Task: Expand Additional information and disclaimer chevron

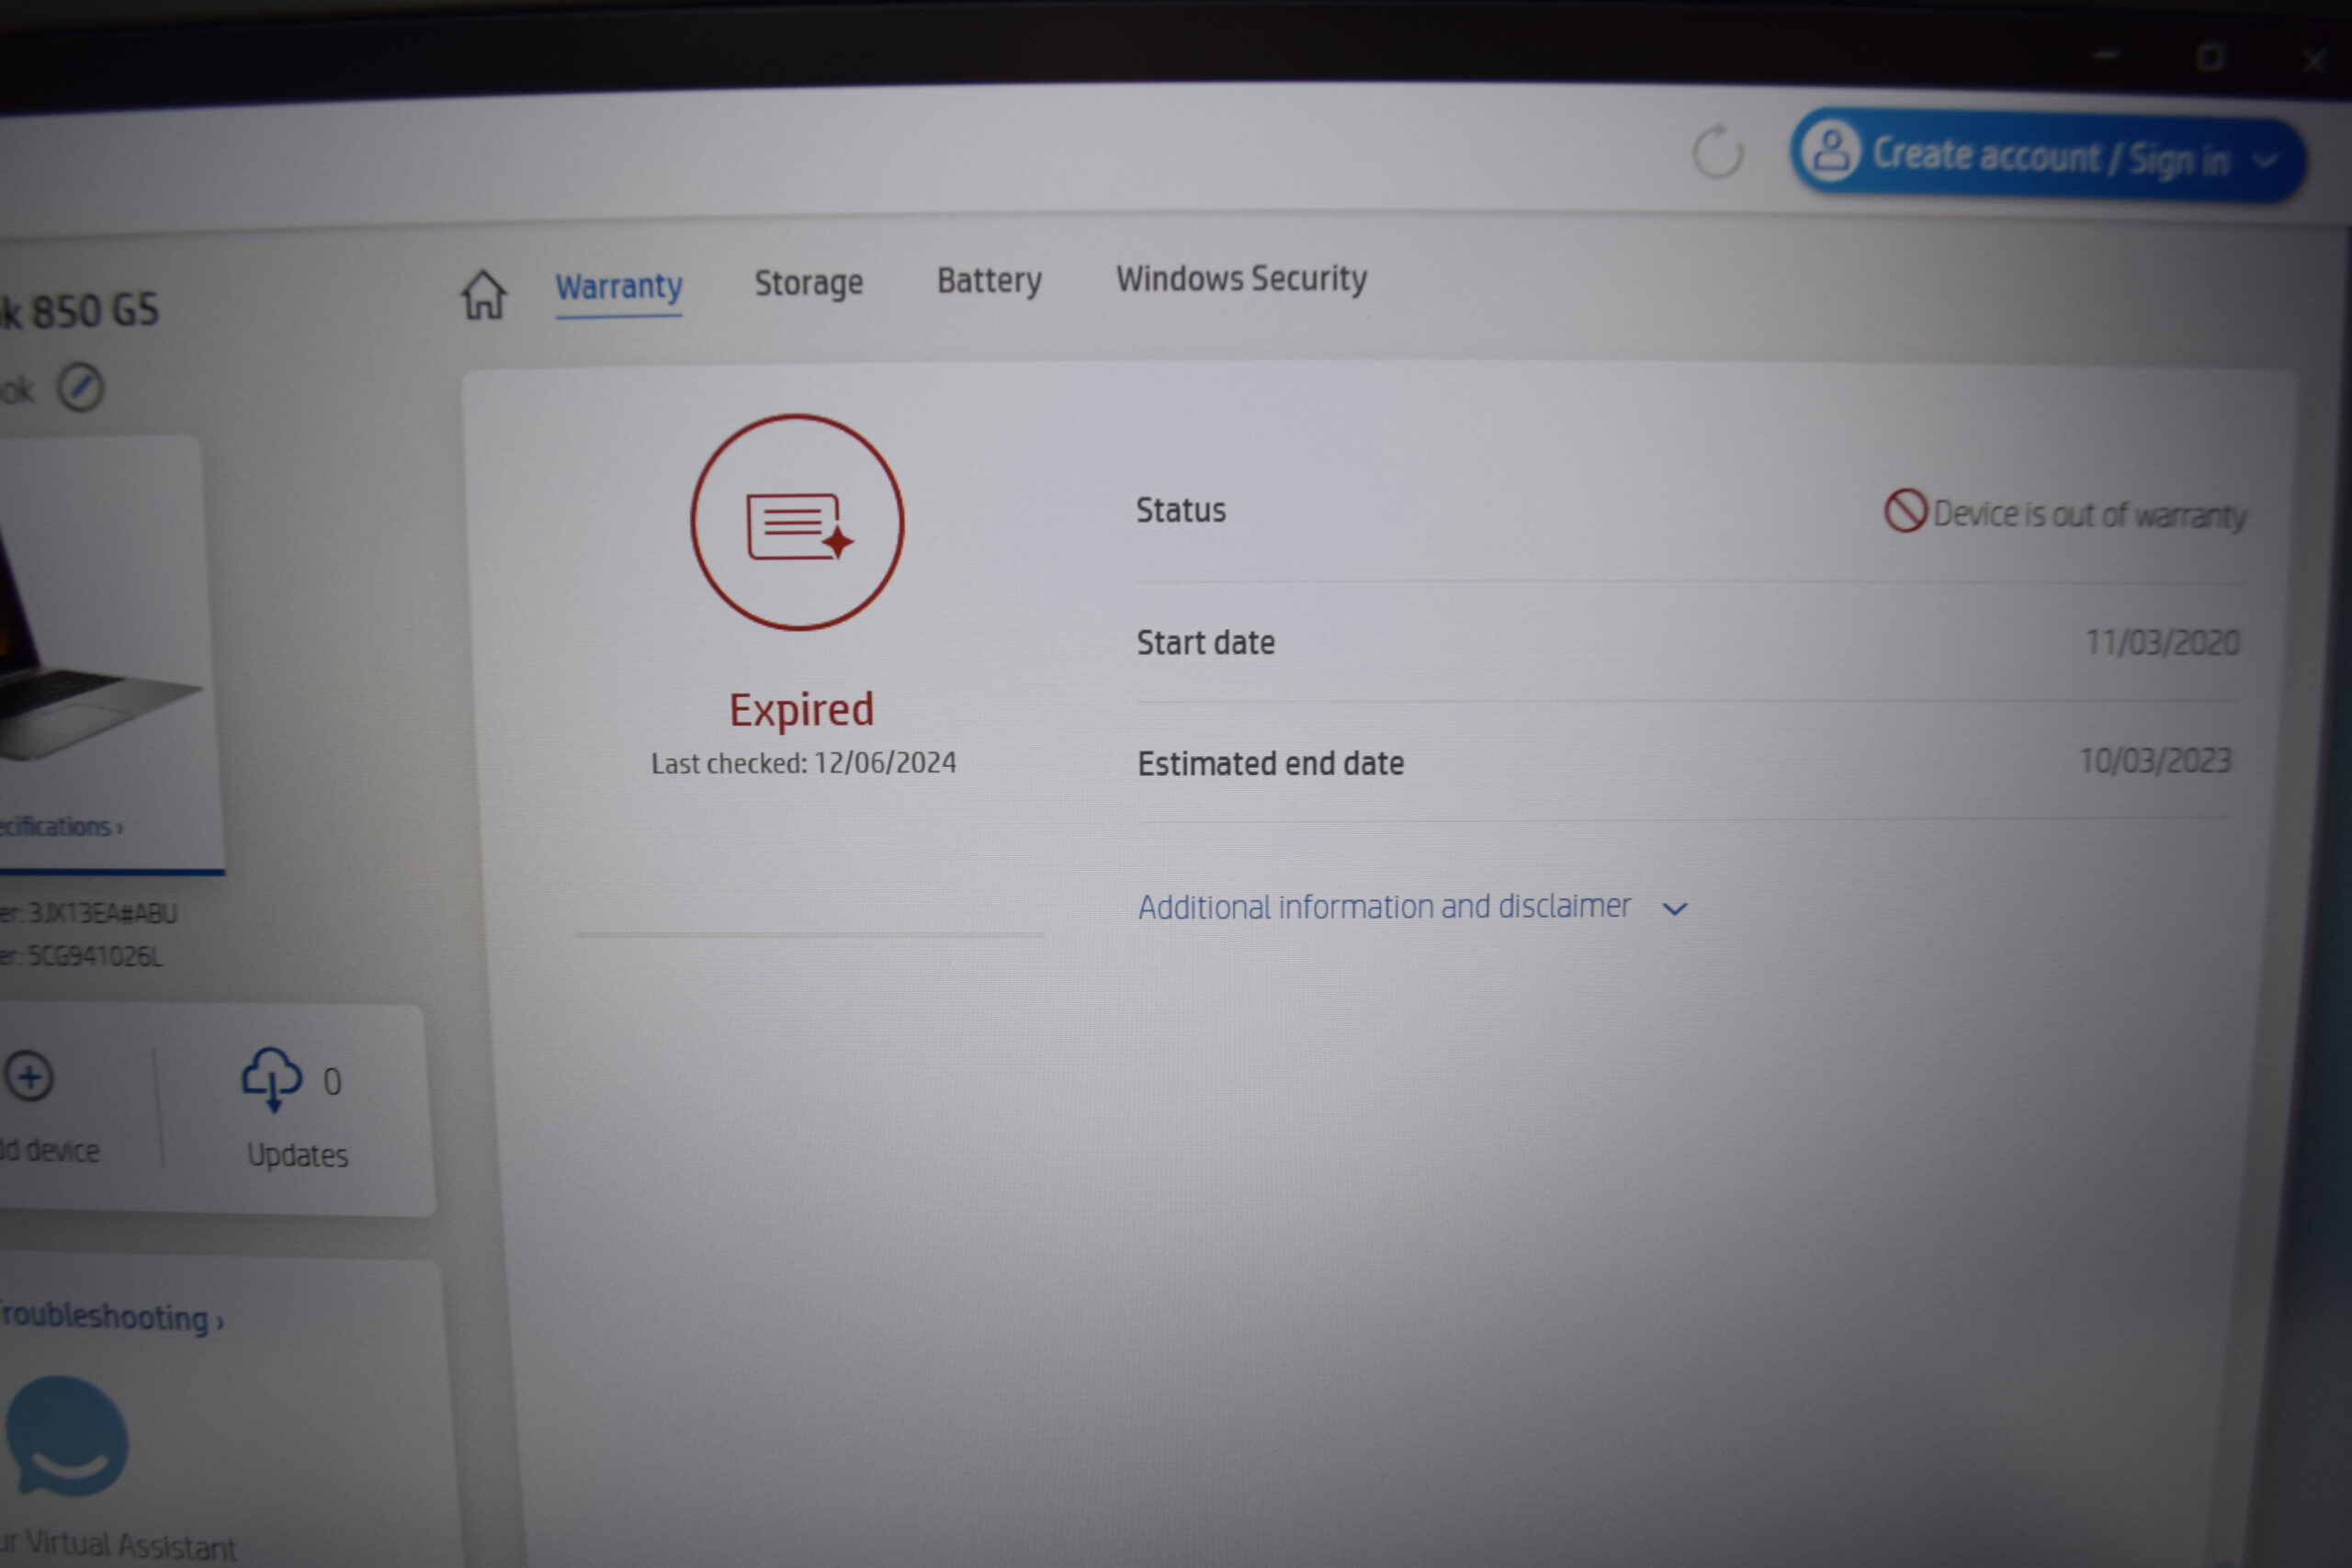Action: pos(1675,908)
